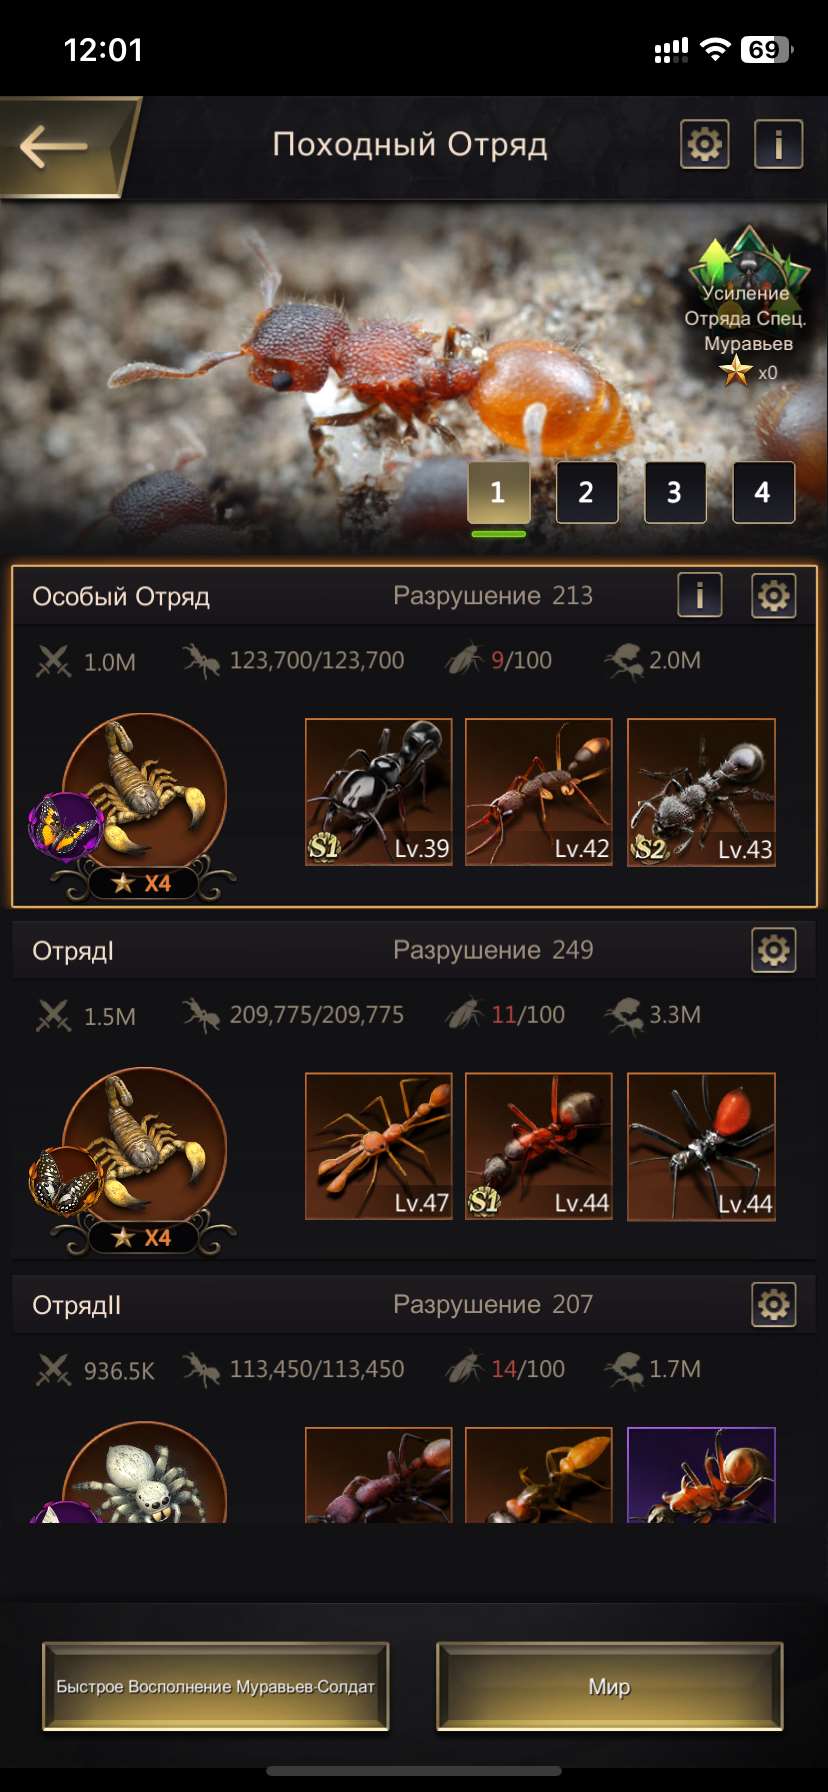Switch to formation tab 3

tap(674, 492)
